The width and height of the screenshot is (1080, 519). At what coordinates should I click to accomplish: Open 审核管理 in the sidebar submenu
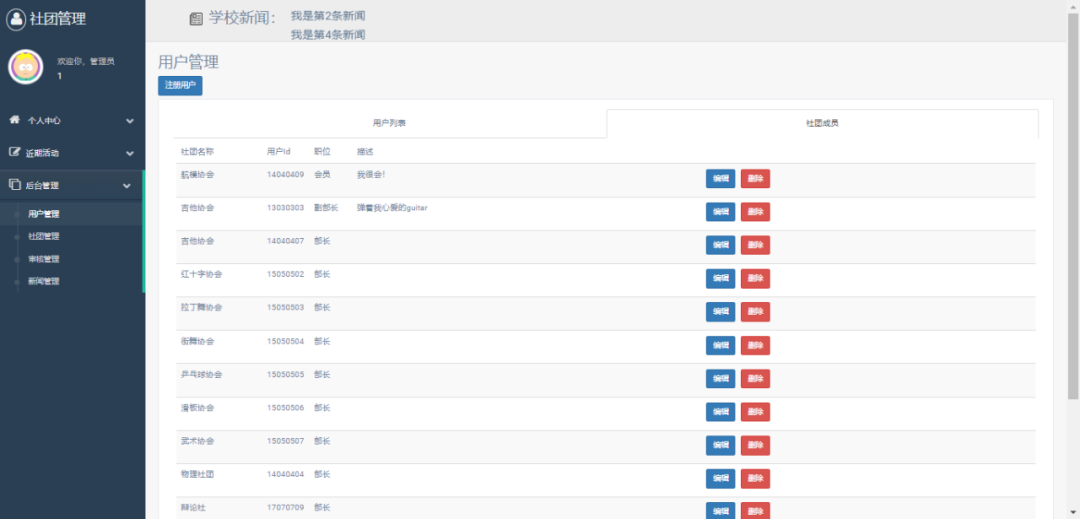(x=43, y=259)
